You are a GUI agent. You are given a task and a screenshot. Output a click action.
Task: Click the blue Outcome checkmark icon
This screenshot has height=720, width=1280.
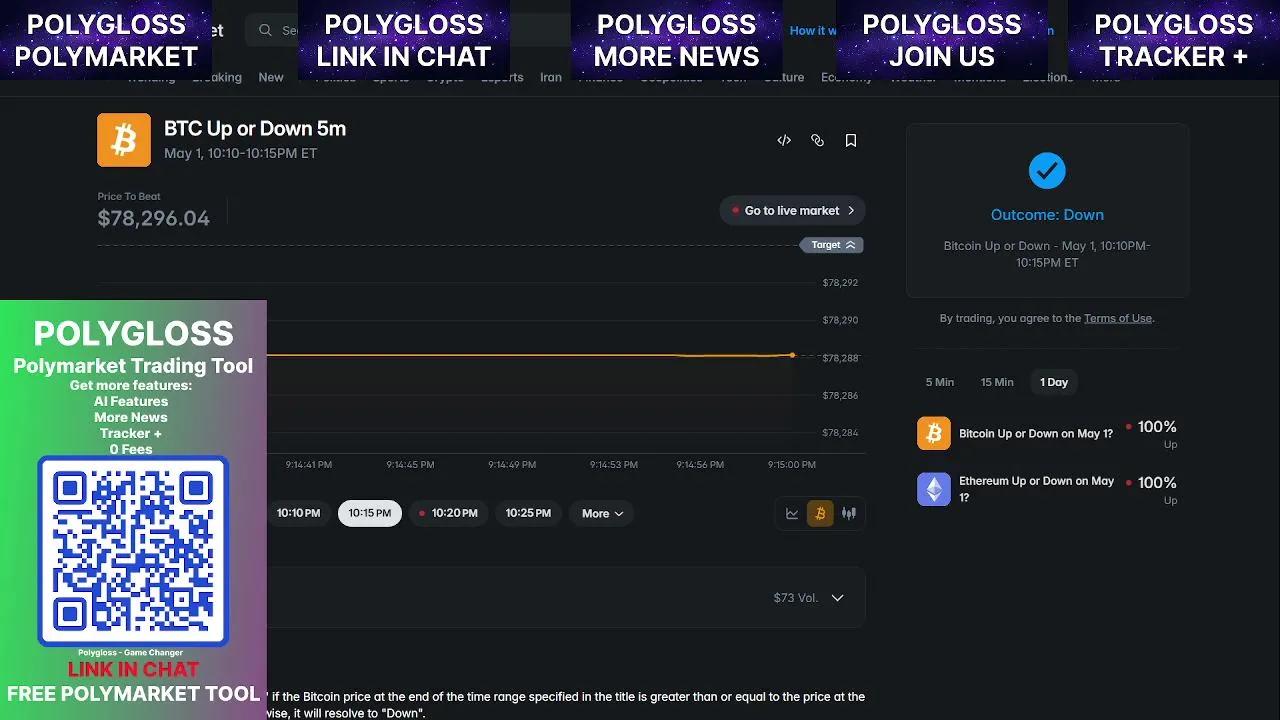point(1047,171)
